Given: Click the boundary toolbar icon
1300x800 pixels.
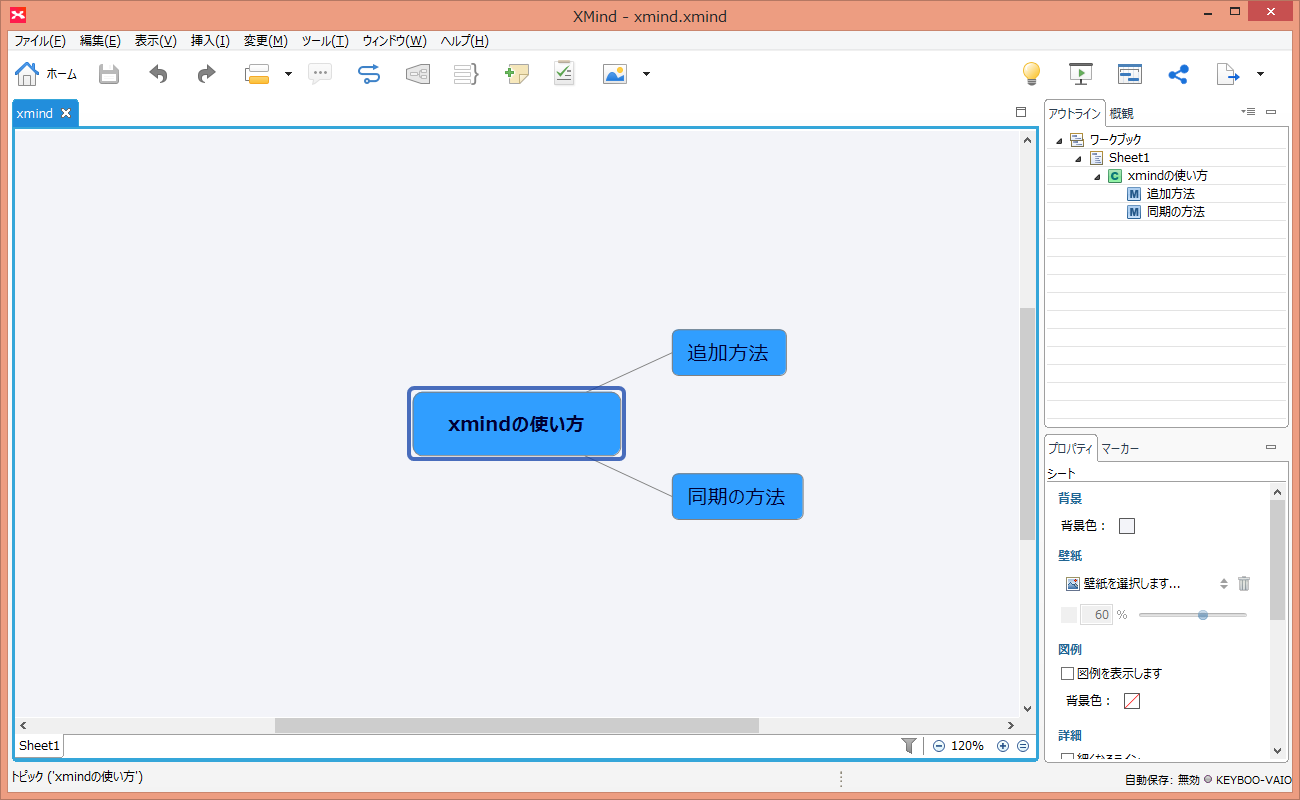Looking at the screenshot, I should tap(418, 74).
